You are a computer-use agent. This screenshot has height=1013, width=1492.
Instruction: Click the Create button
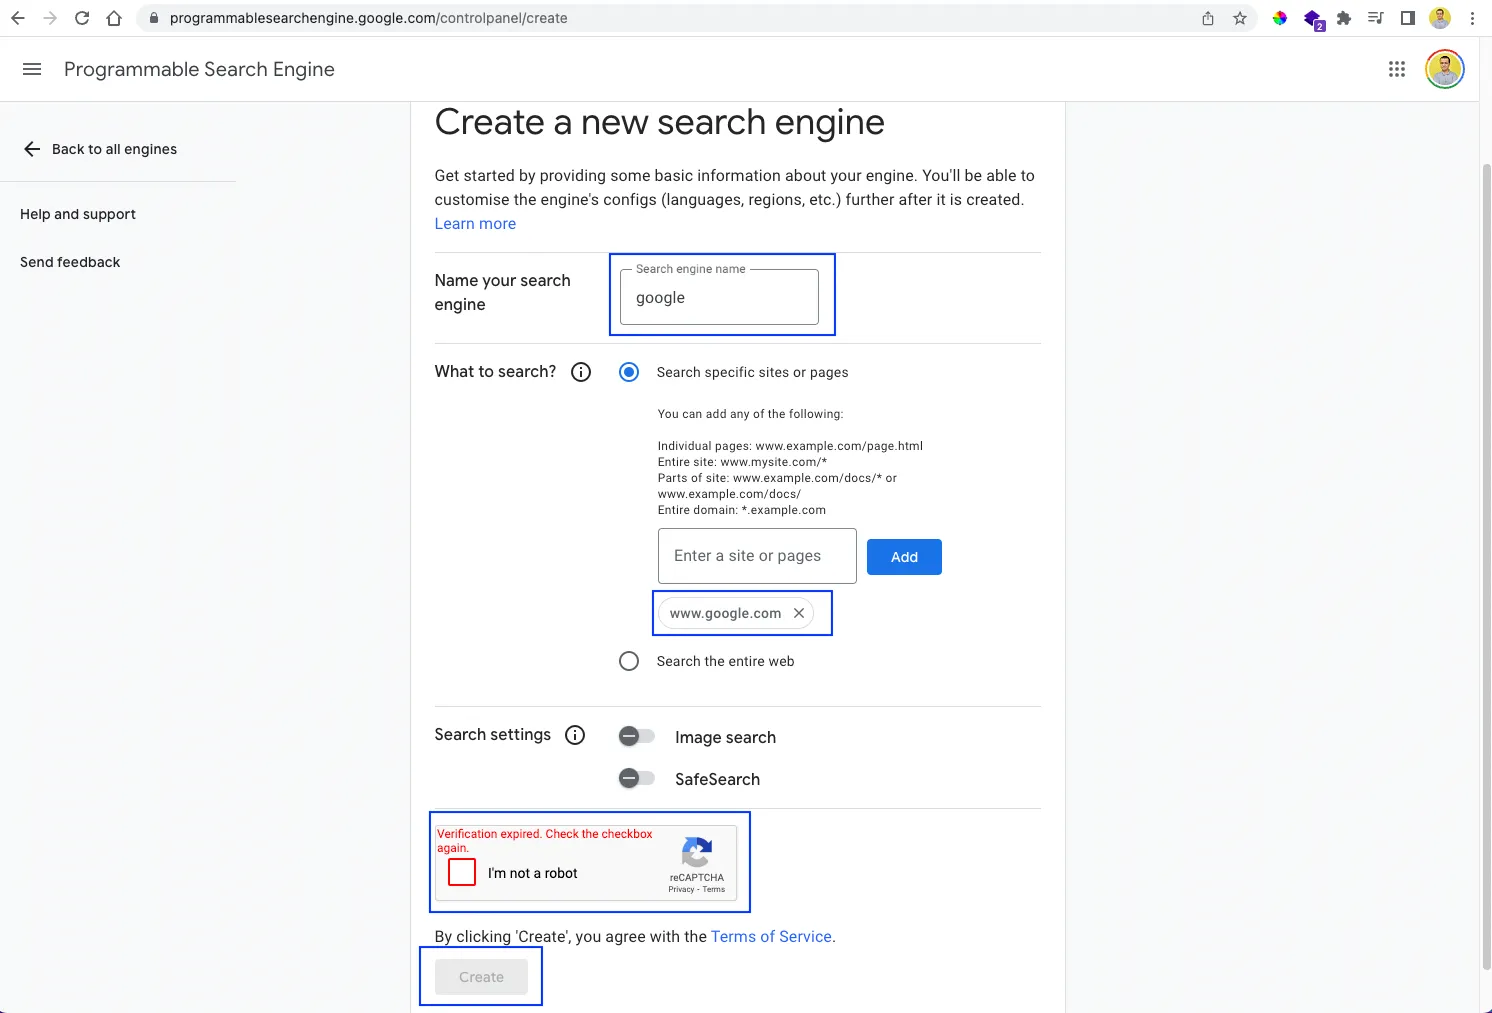click(481, 977)
